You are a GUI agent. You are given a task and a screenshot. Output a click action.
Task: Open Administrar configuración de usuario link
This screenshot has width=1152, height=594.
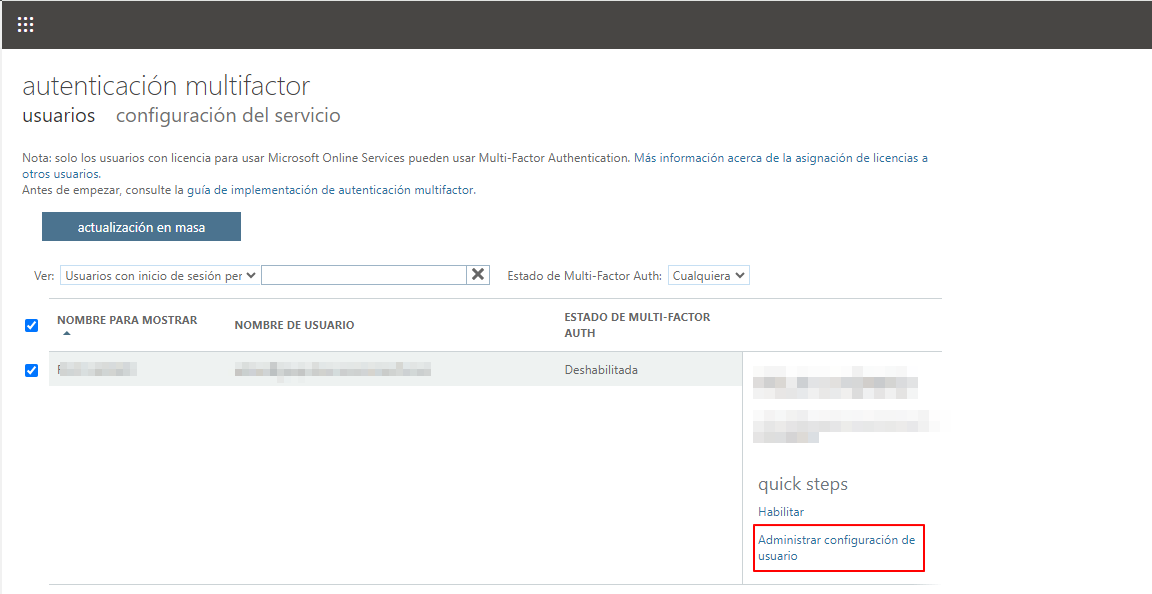pos(837,548)
